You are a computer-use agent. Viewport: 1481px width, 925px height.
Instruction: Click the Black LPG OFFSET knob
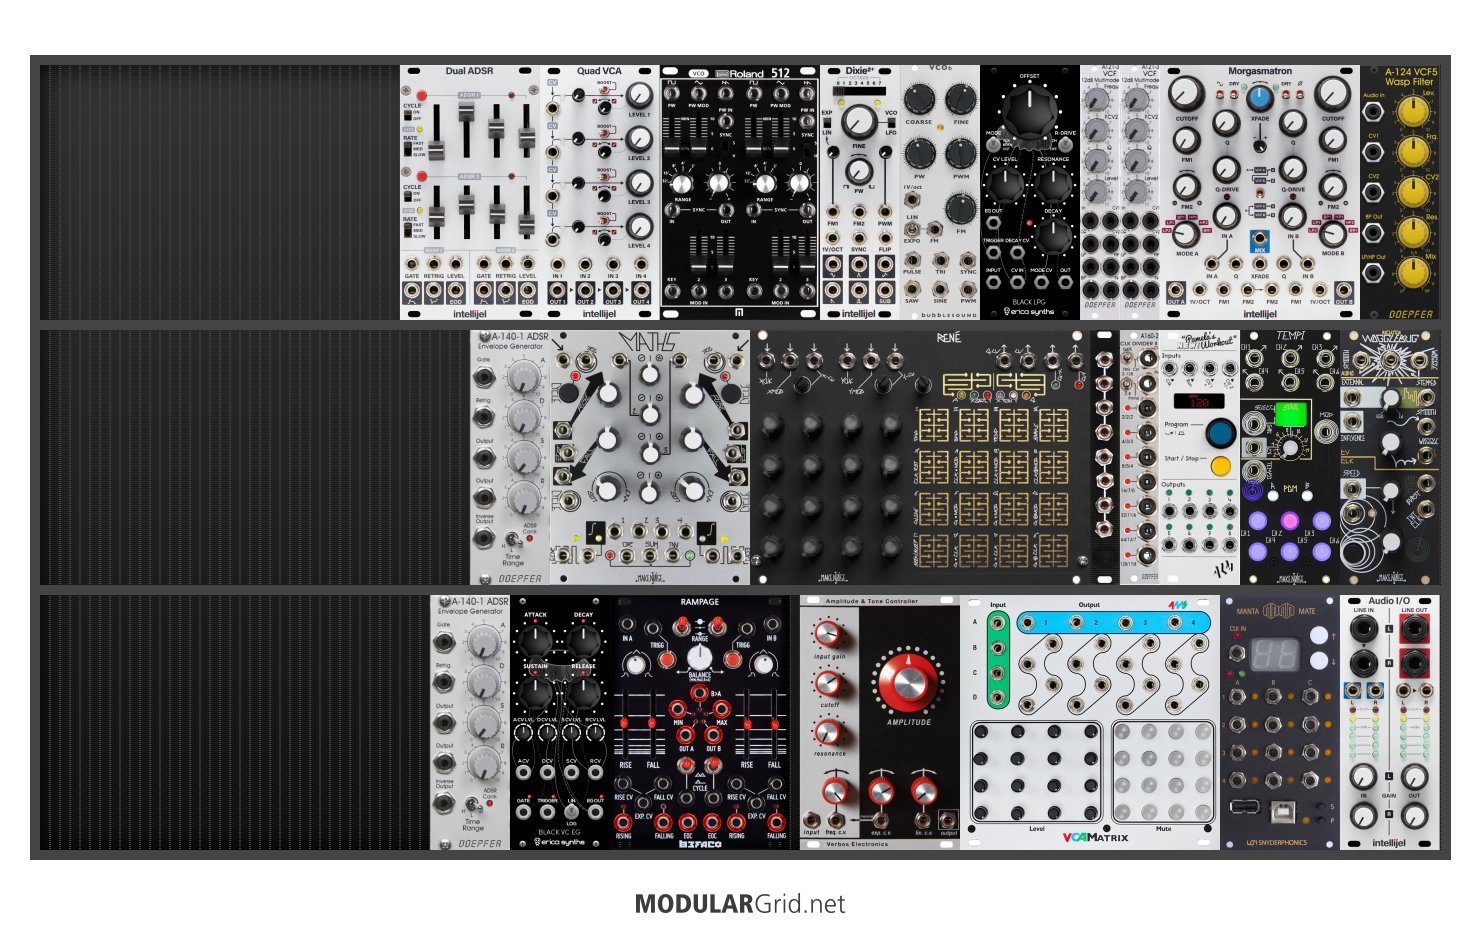point(1029,111)
